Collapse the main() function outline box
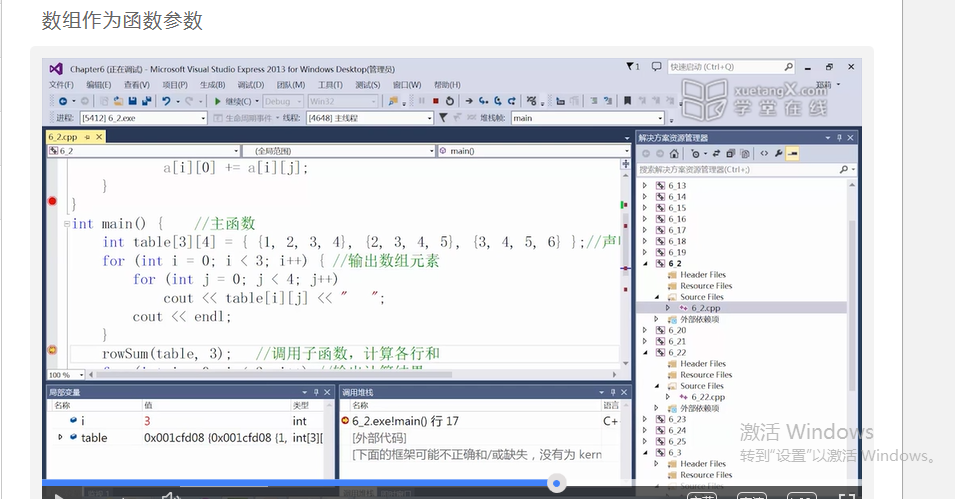This screenshot has width=955, height=499. pyautogui.click(x=66, y=224)
